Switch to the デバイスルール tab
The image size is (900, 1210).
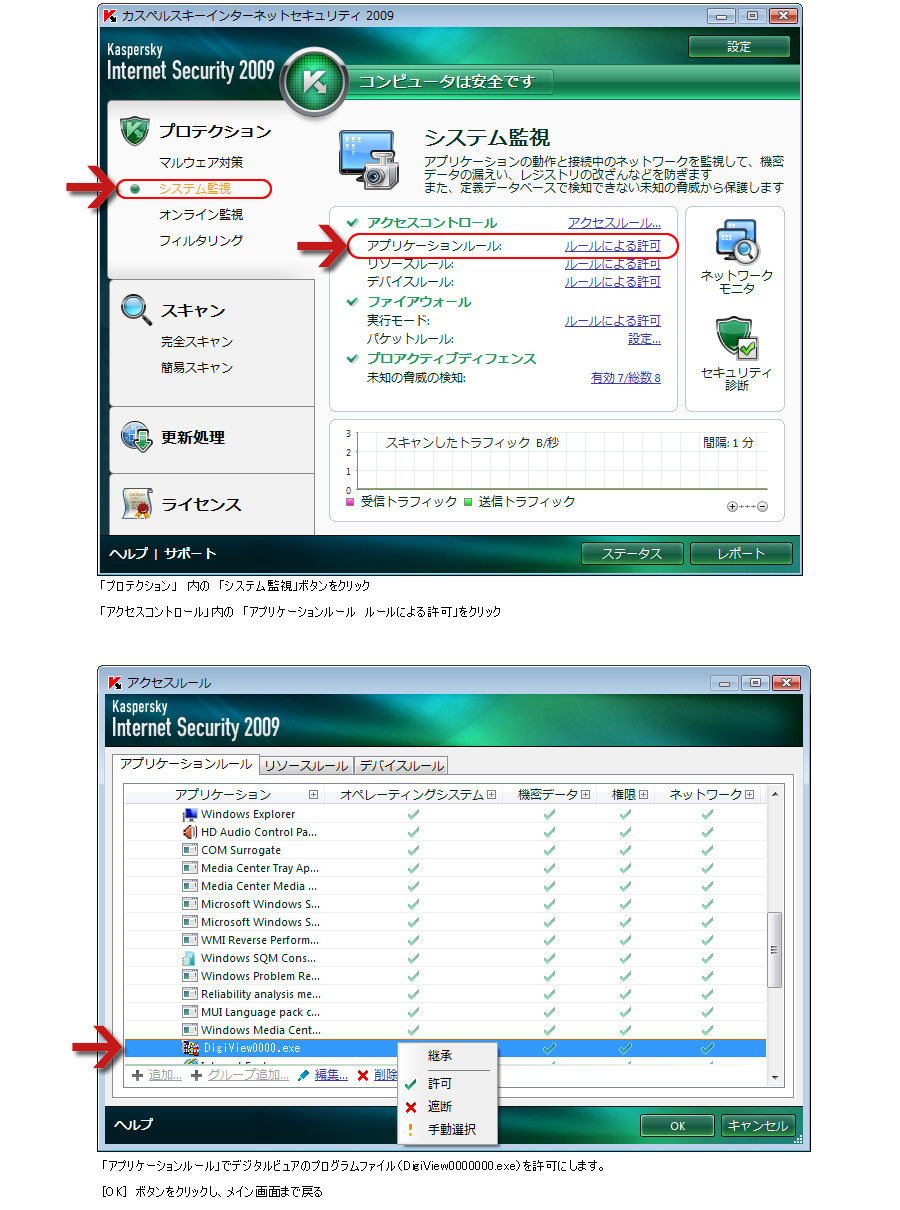401,766
